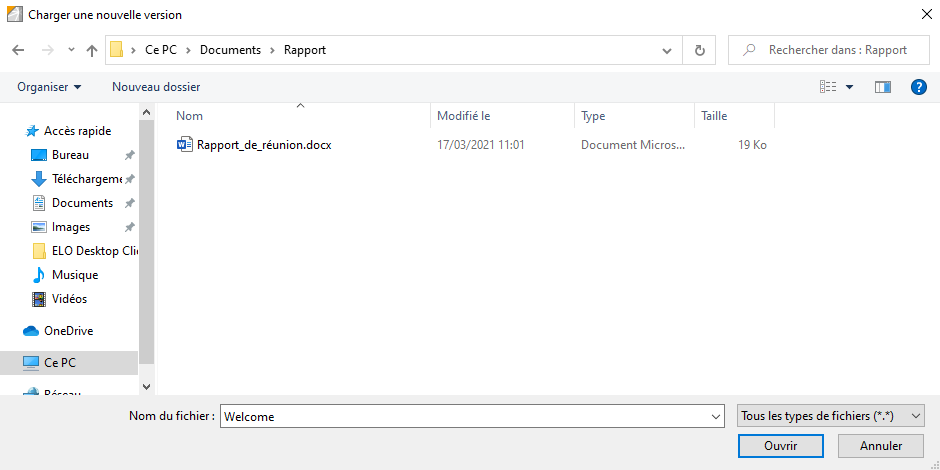Click the navigation pane vertical scrollbar

147,240
